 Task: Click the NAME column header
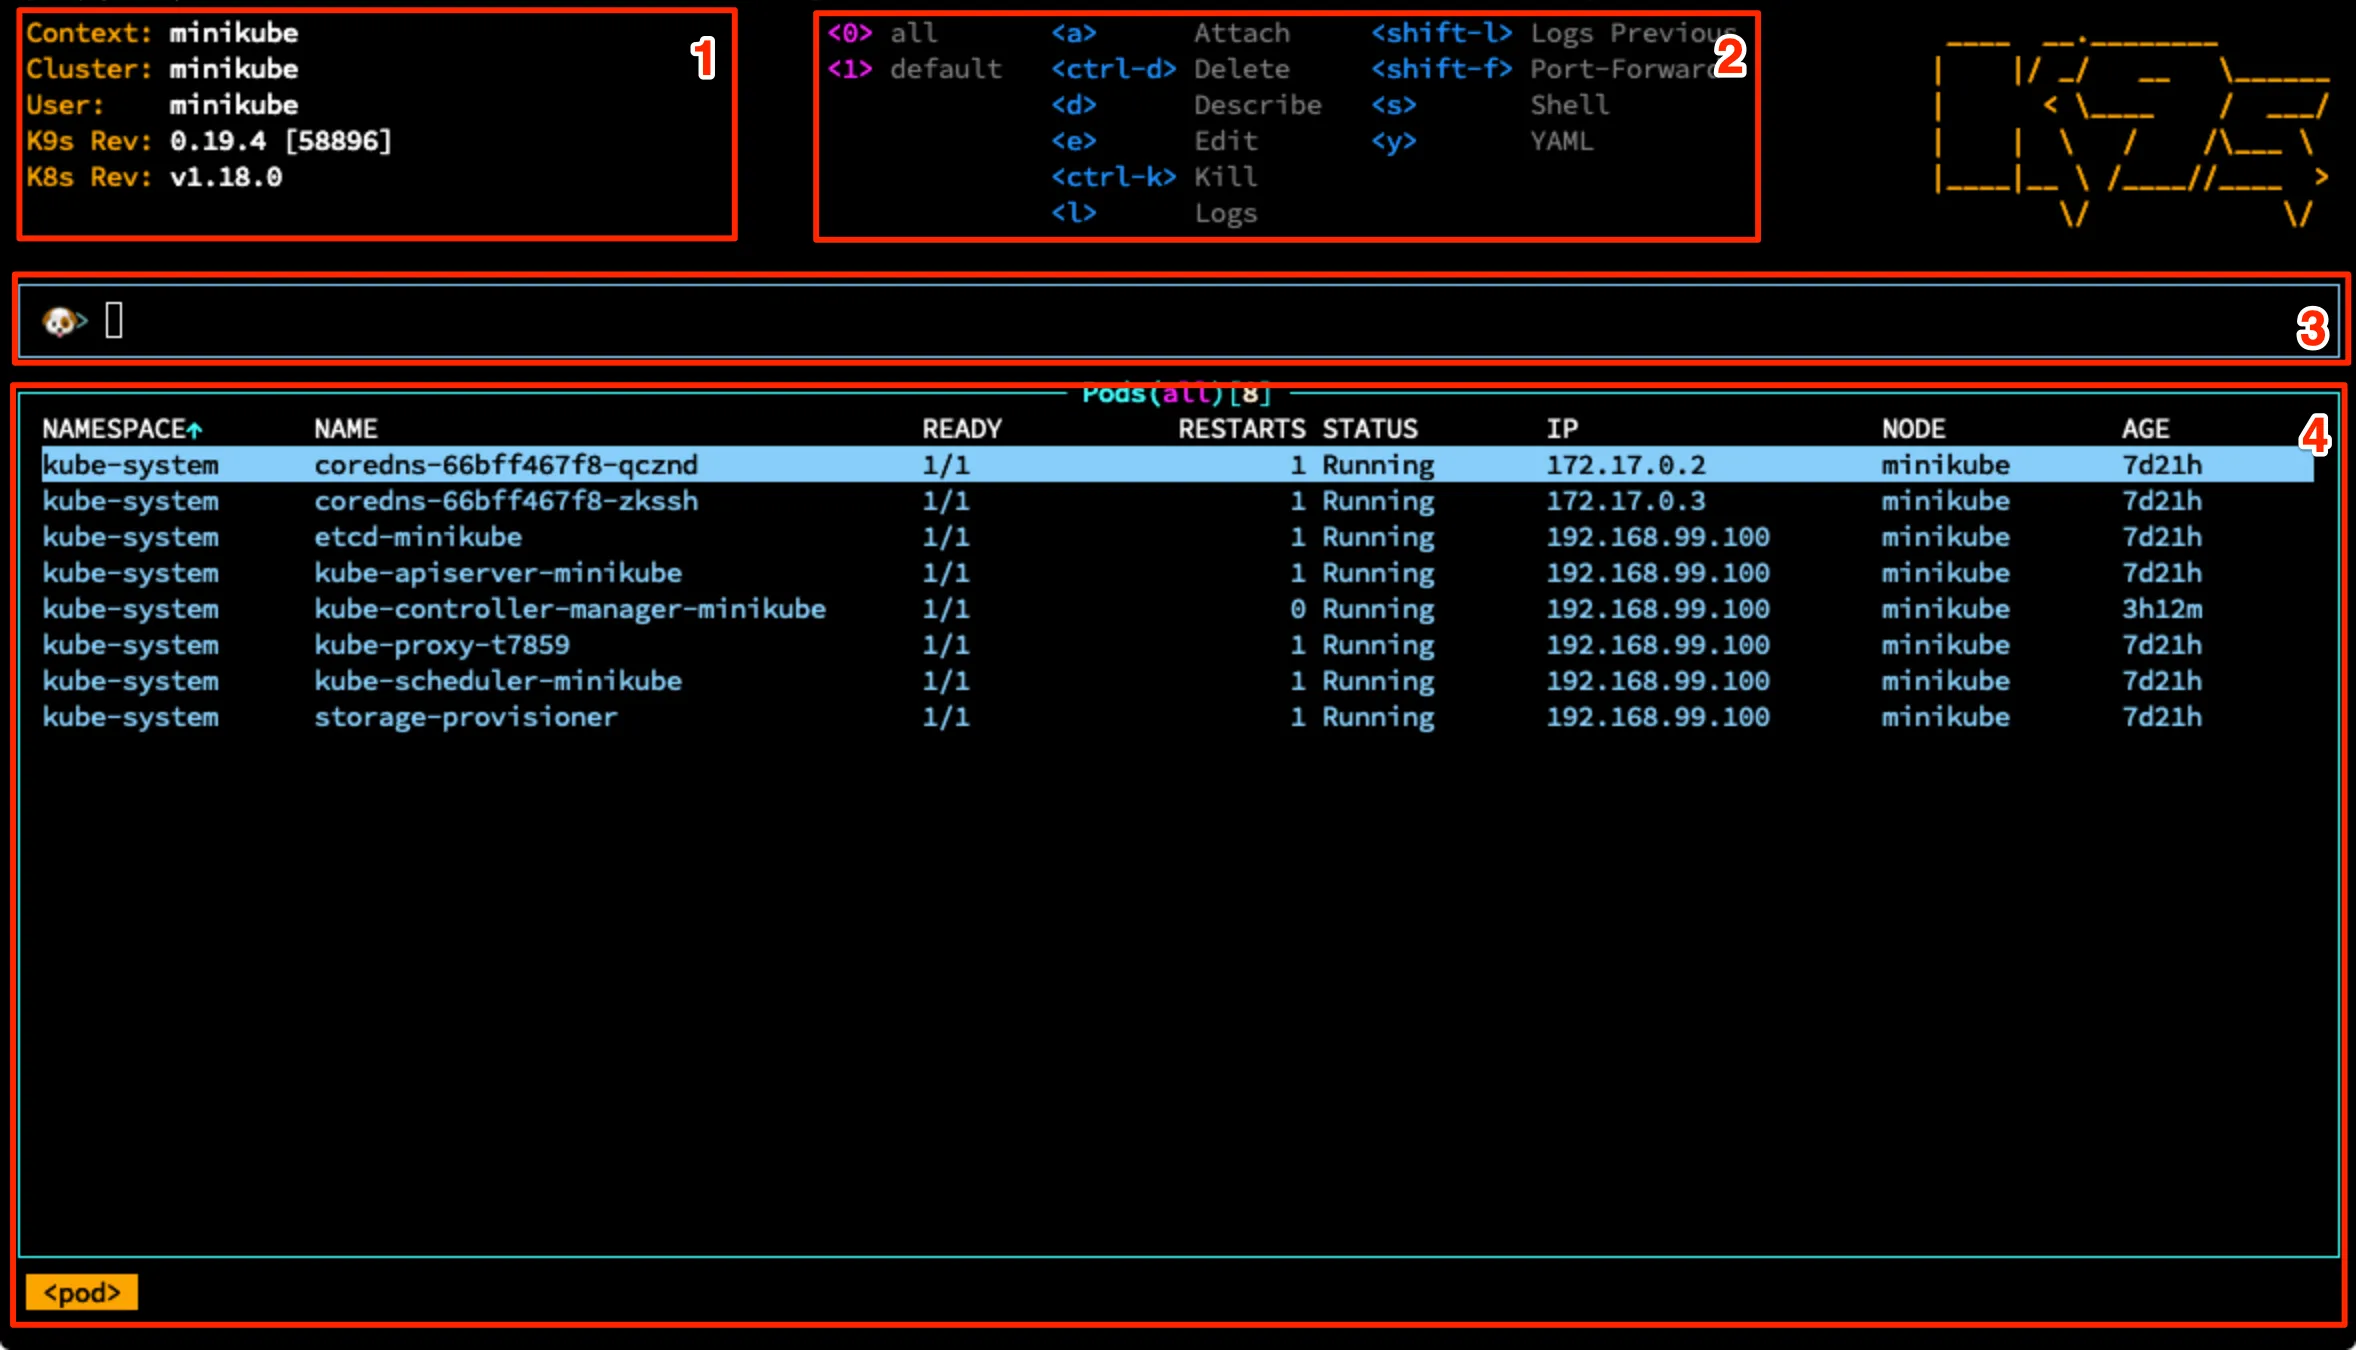coord(346,429)
